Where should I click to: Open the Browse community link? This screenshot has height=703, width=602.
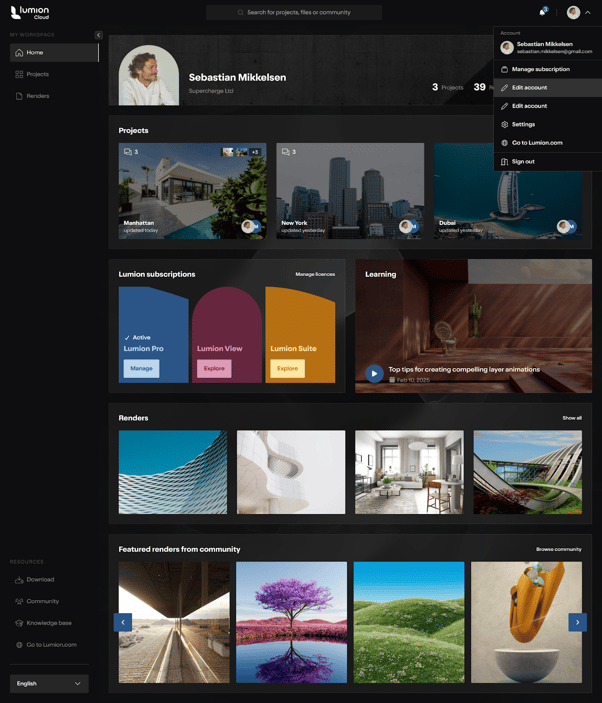[x=558, y=549]
